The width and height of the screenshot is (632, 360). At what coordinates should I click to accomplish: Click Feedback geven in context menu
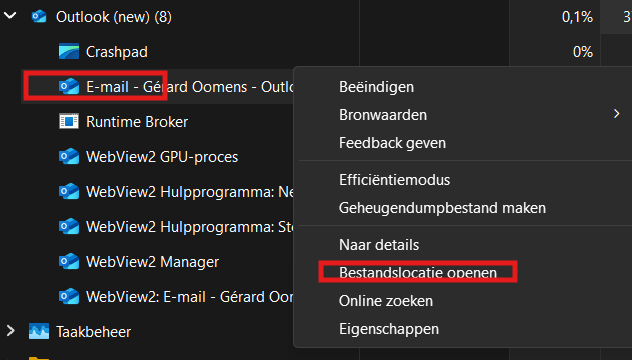tap(392, 143)
